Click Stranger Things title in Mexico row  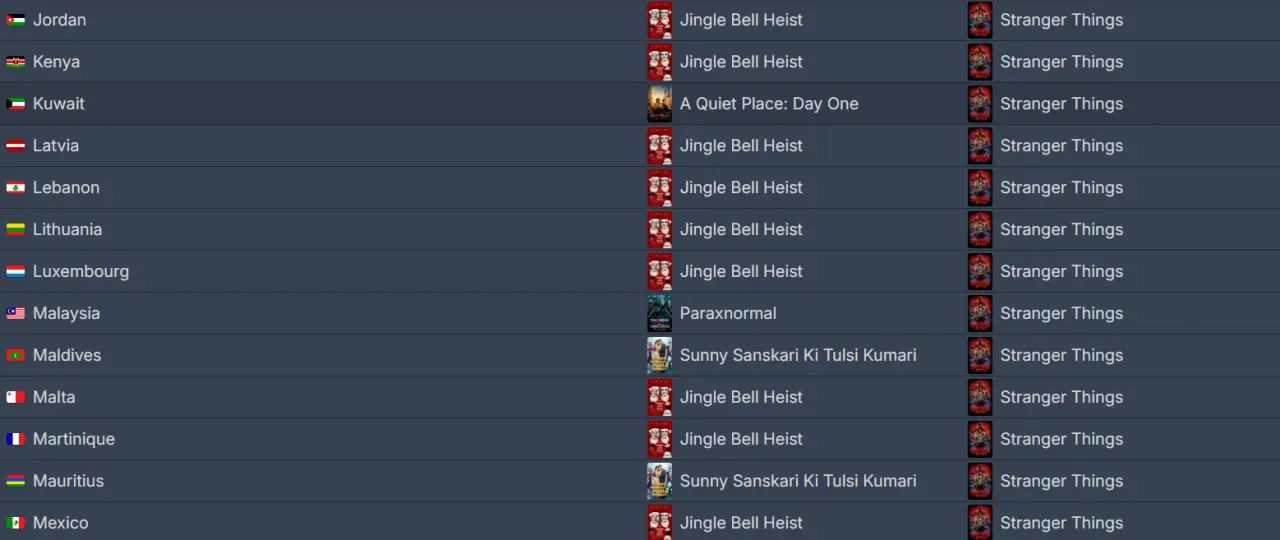point(1061,523)
